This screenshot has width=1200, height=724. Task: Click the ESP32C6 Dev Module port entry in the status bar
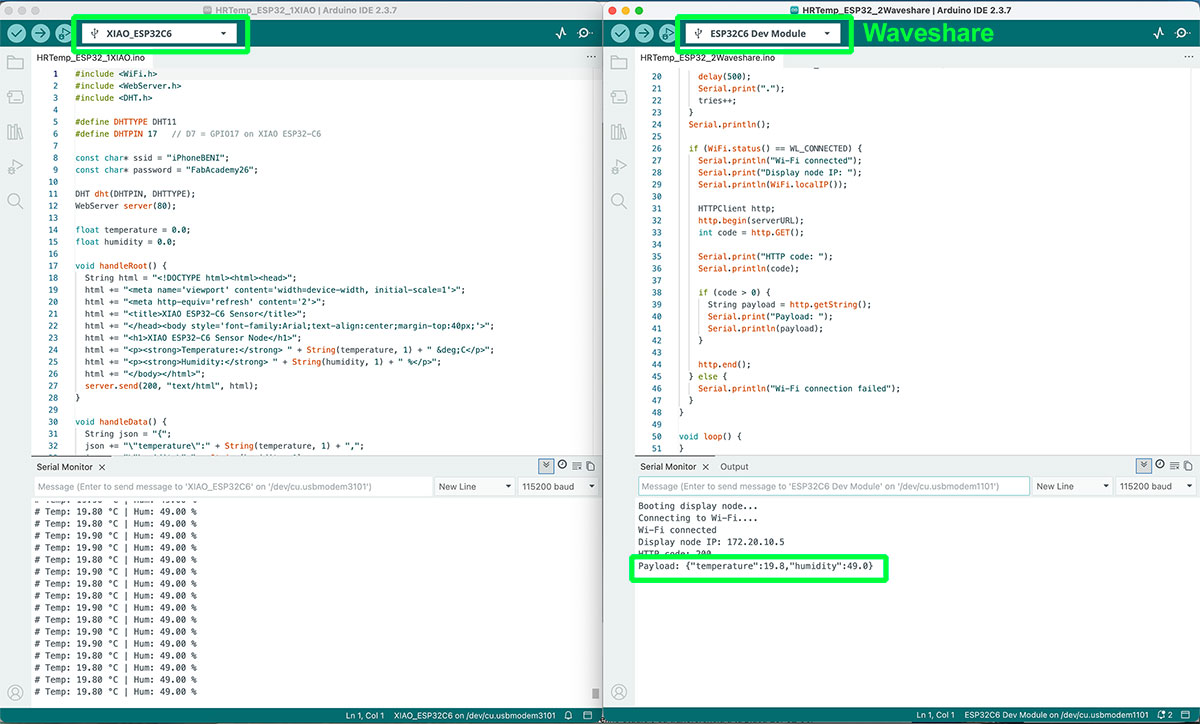tap(1057, 716)
